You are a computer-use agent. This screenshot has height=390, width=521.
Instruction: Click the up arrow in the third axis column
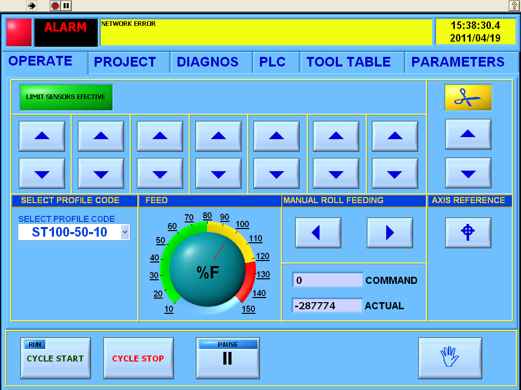pyautogui.click(x=160, y=136)
